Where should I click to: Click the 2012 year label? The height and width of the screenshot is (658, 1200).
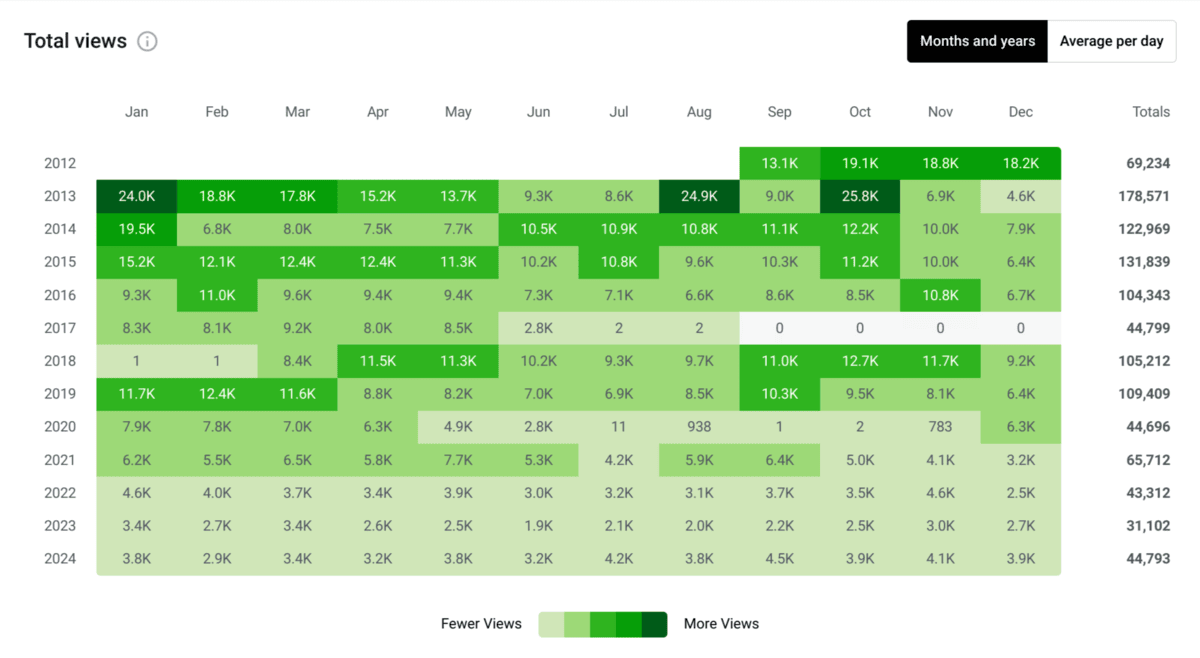(60, 162)
